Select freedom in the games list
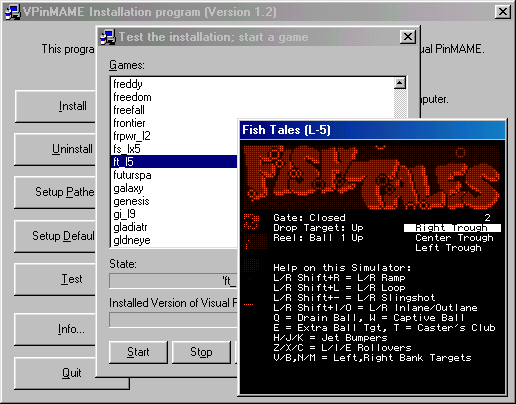Image resolution: width=516 pixels, height=404 pixels. pyautogui.click(x=132, y=97)
